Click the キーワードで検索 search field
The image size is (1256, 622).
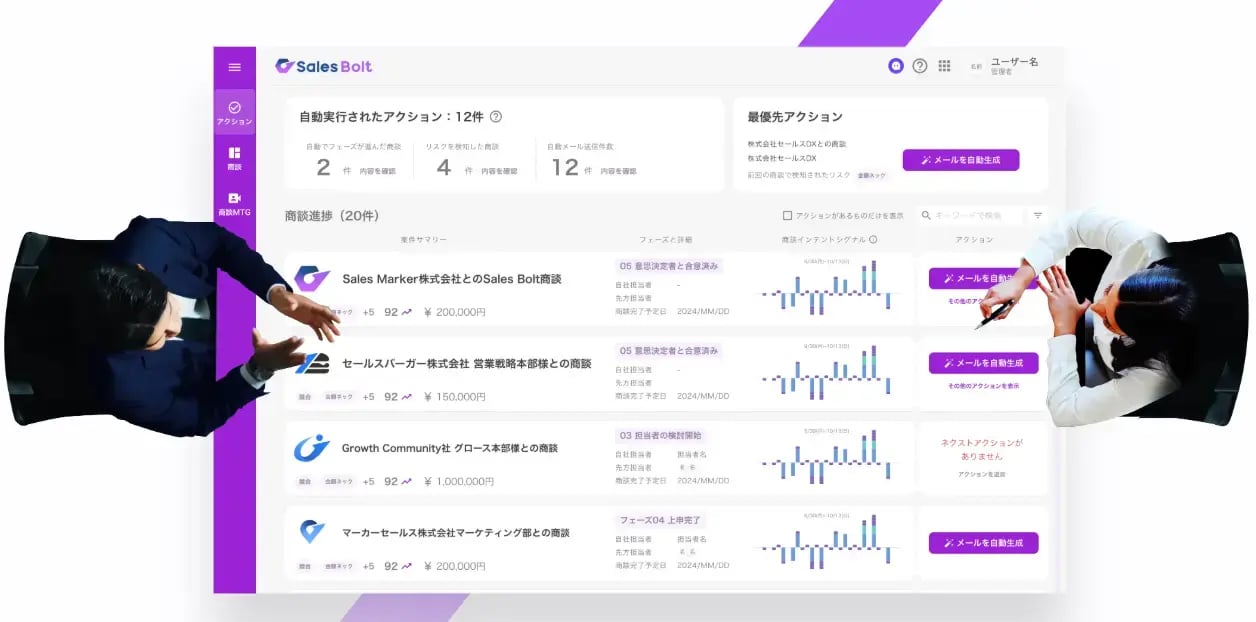point(970,215)
